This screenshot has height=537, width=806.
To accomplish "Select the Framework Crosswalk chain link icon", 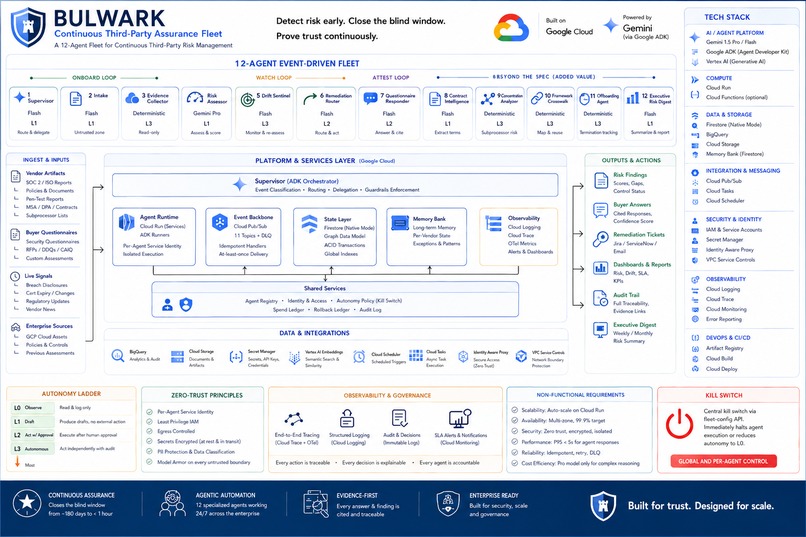I will coord(537,98).
